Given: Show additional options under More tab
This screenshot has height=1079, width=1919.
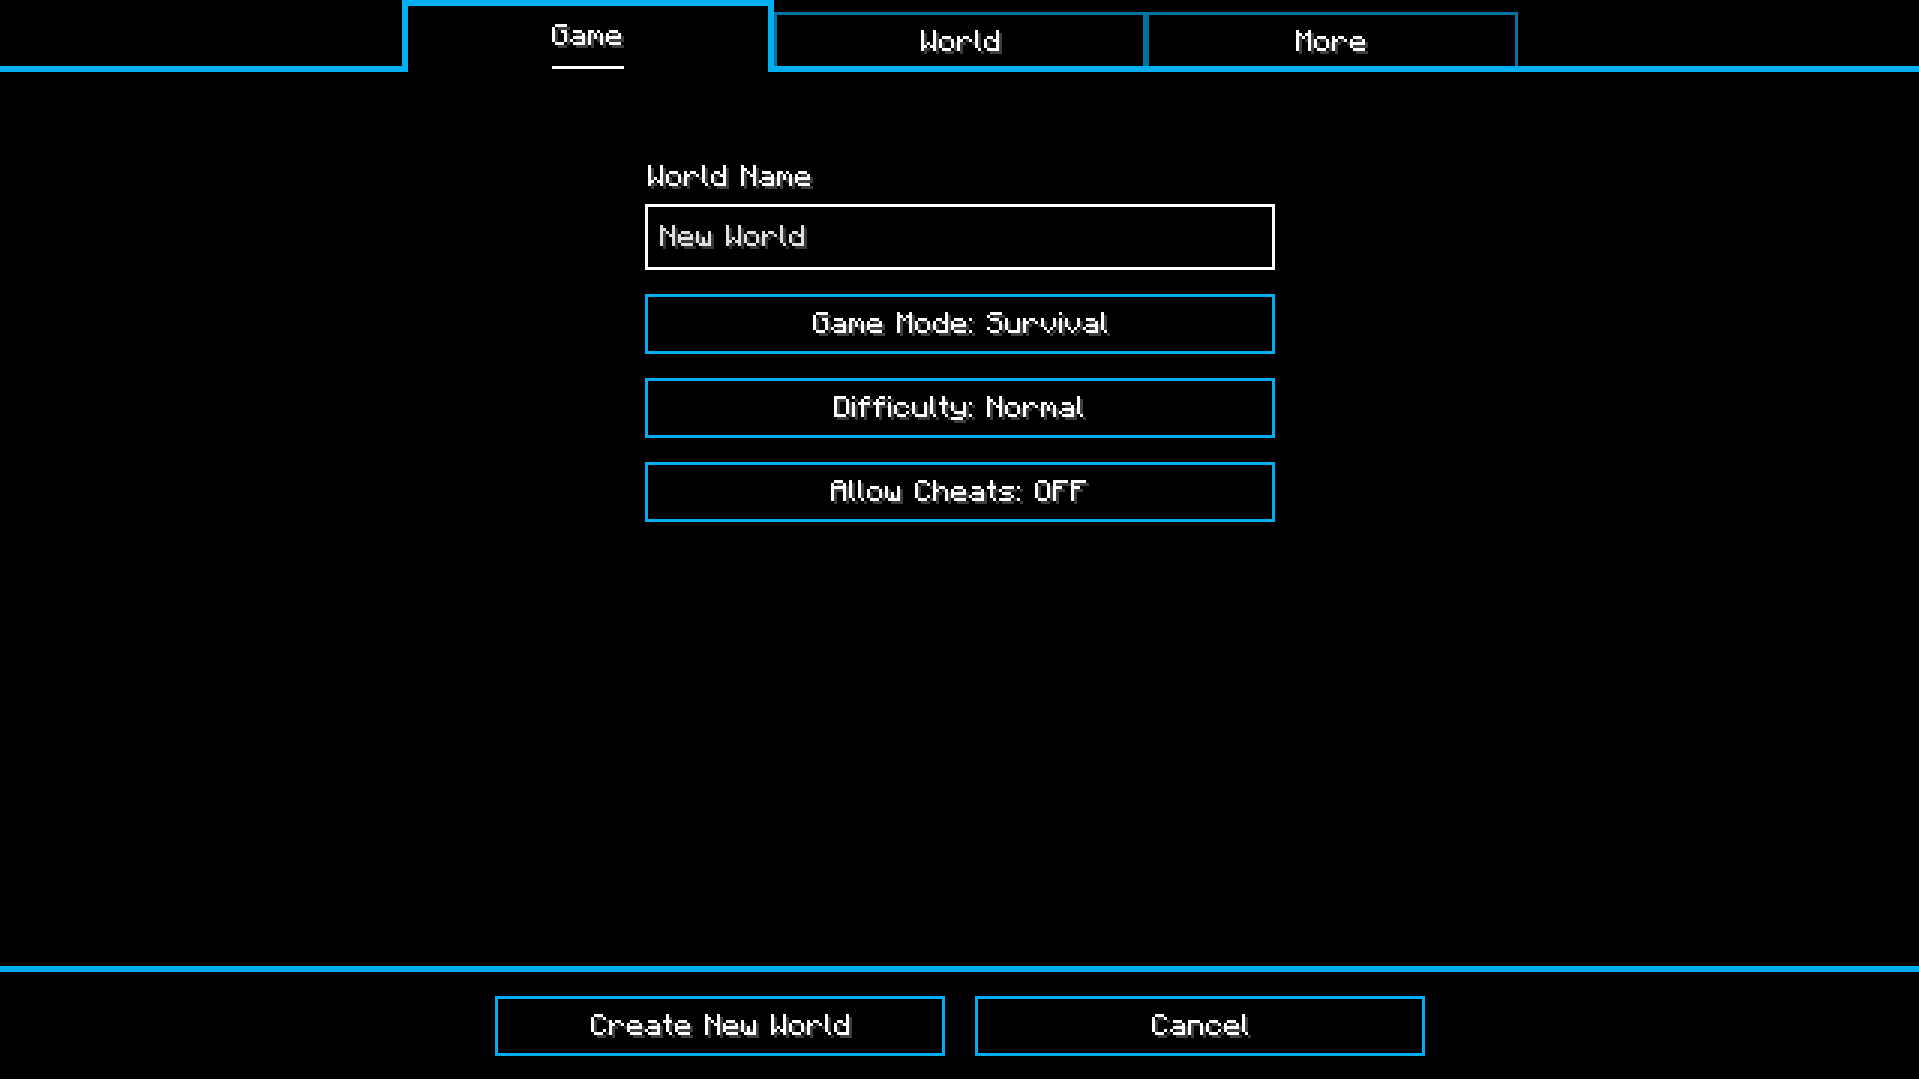Looking at the screenshot, I should click(1331, 41).
